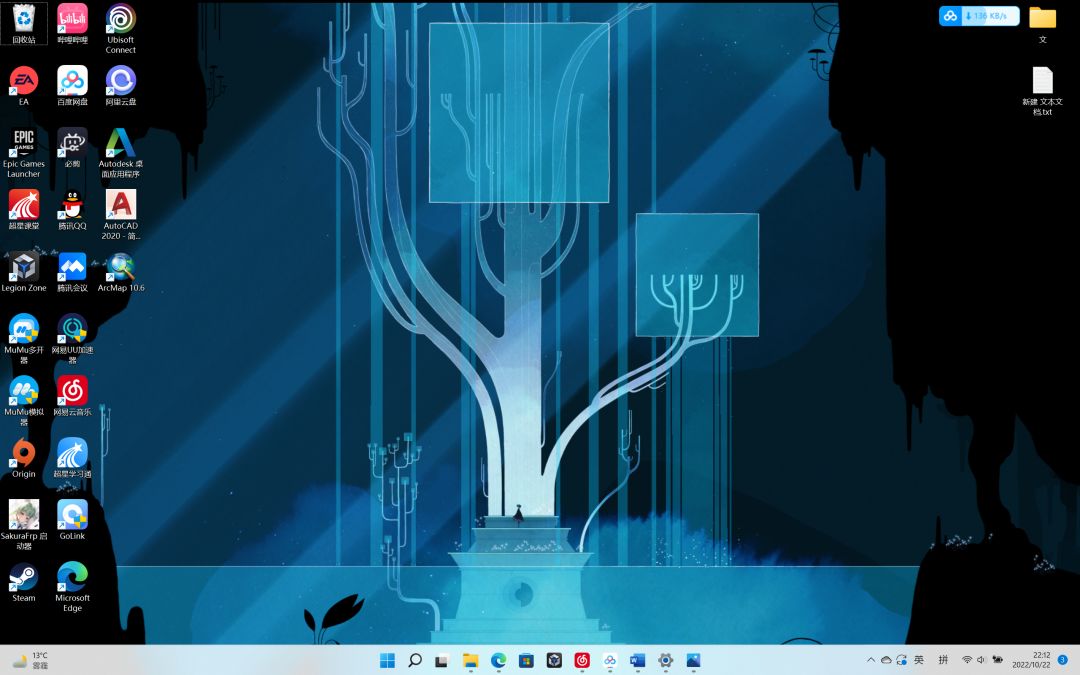Select the Origin desktop shortcut
The image size is (1080, 675).
point(23,457)
